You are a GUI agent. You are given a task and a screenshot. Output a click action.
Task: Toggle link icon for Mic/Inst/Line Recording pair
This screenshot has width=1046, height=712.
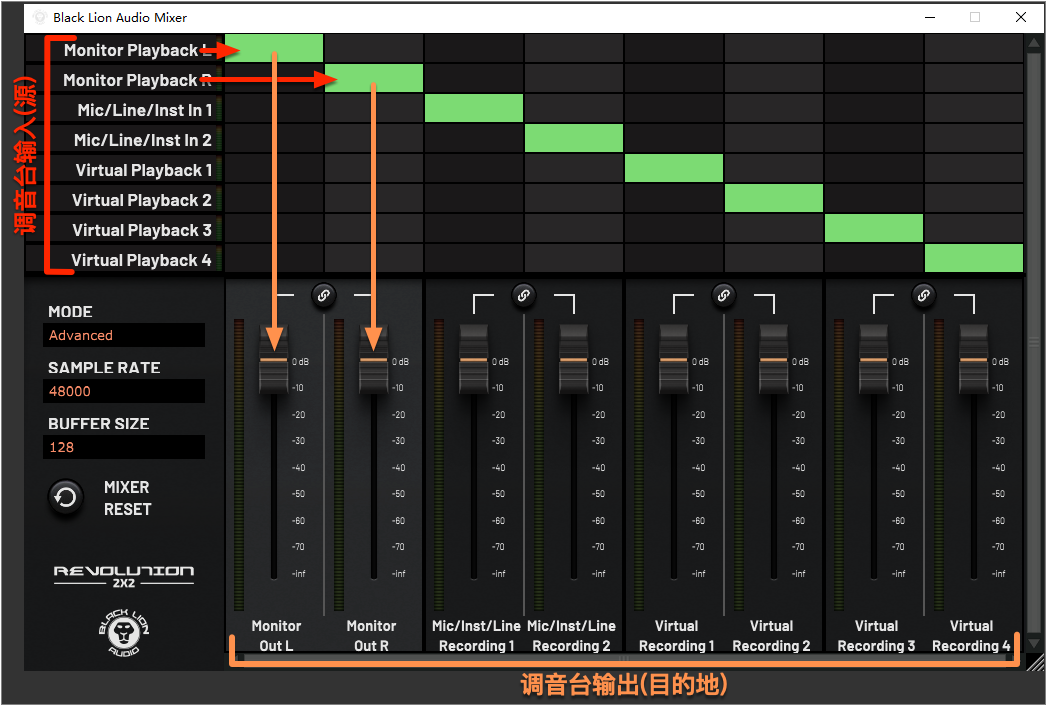[x=523, y=294]
